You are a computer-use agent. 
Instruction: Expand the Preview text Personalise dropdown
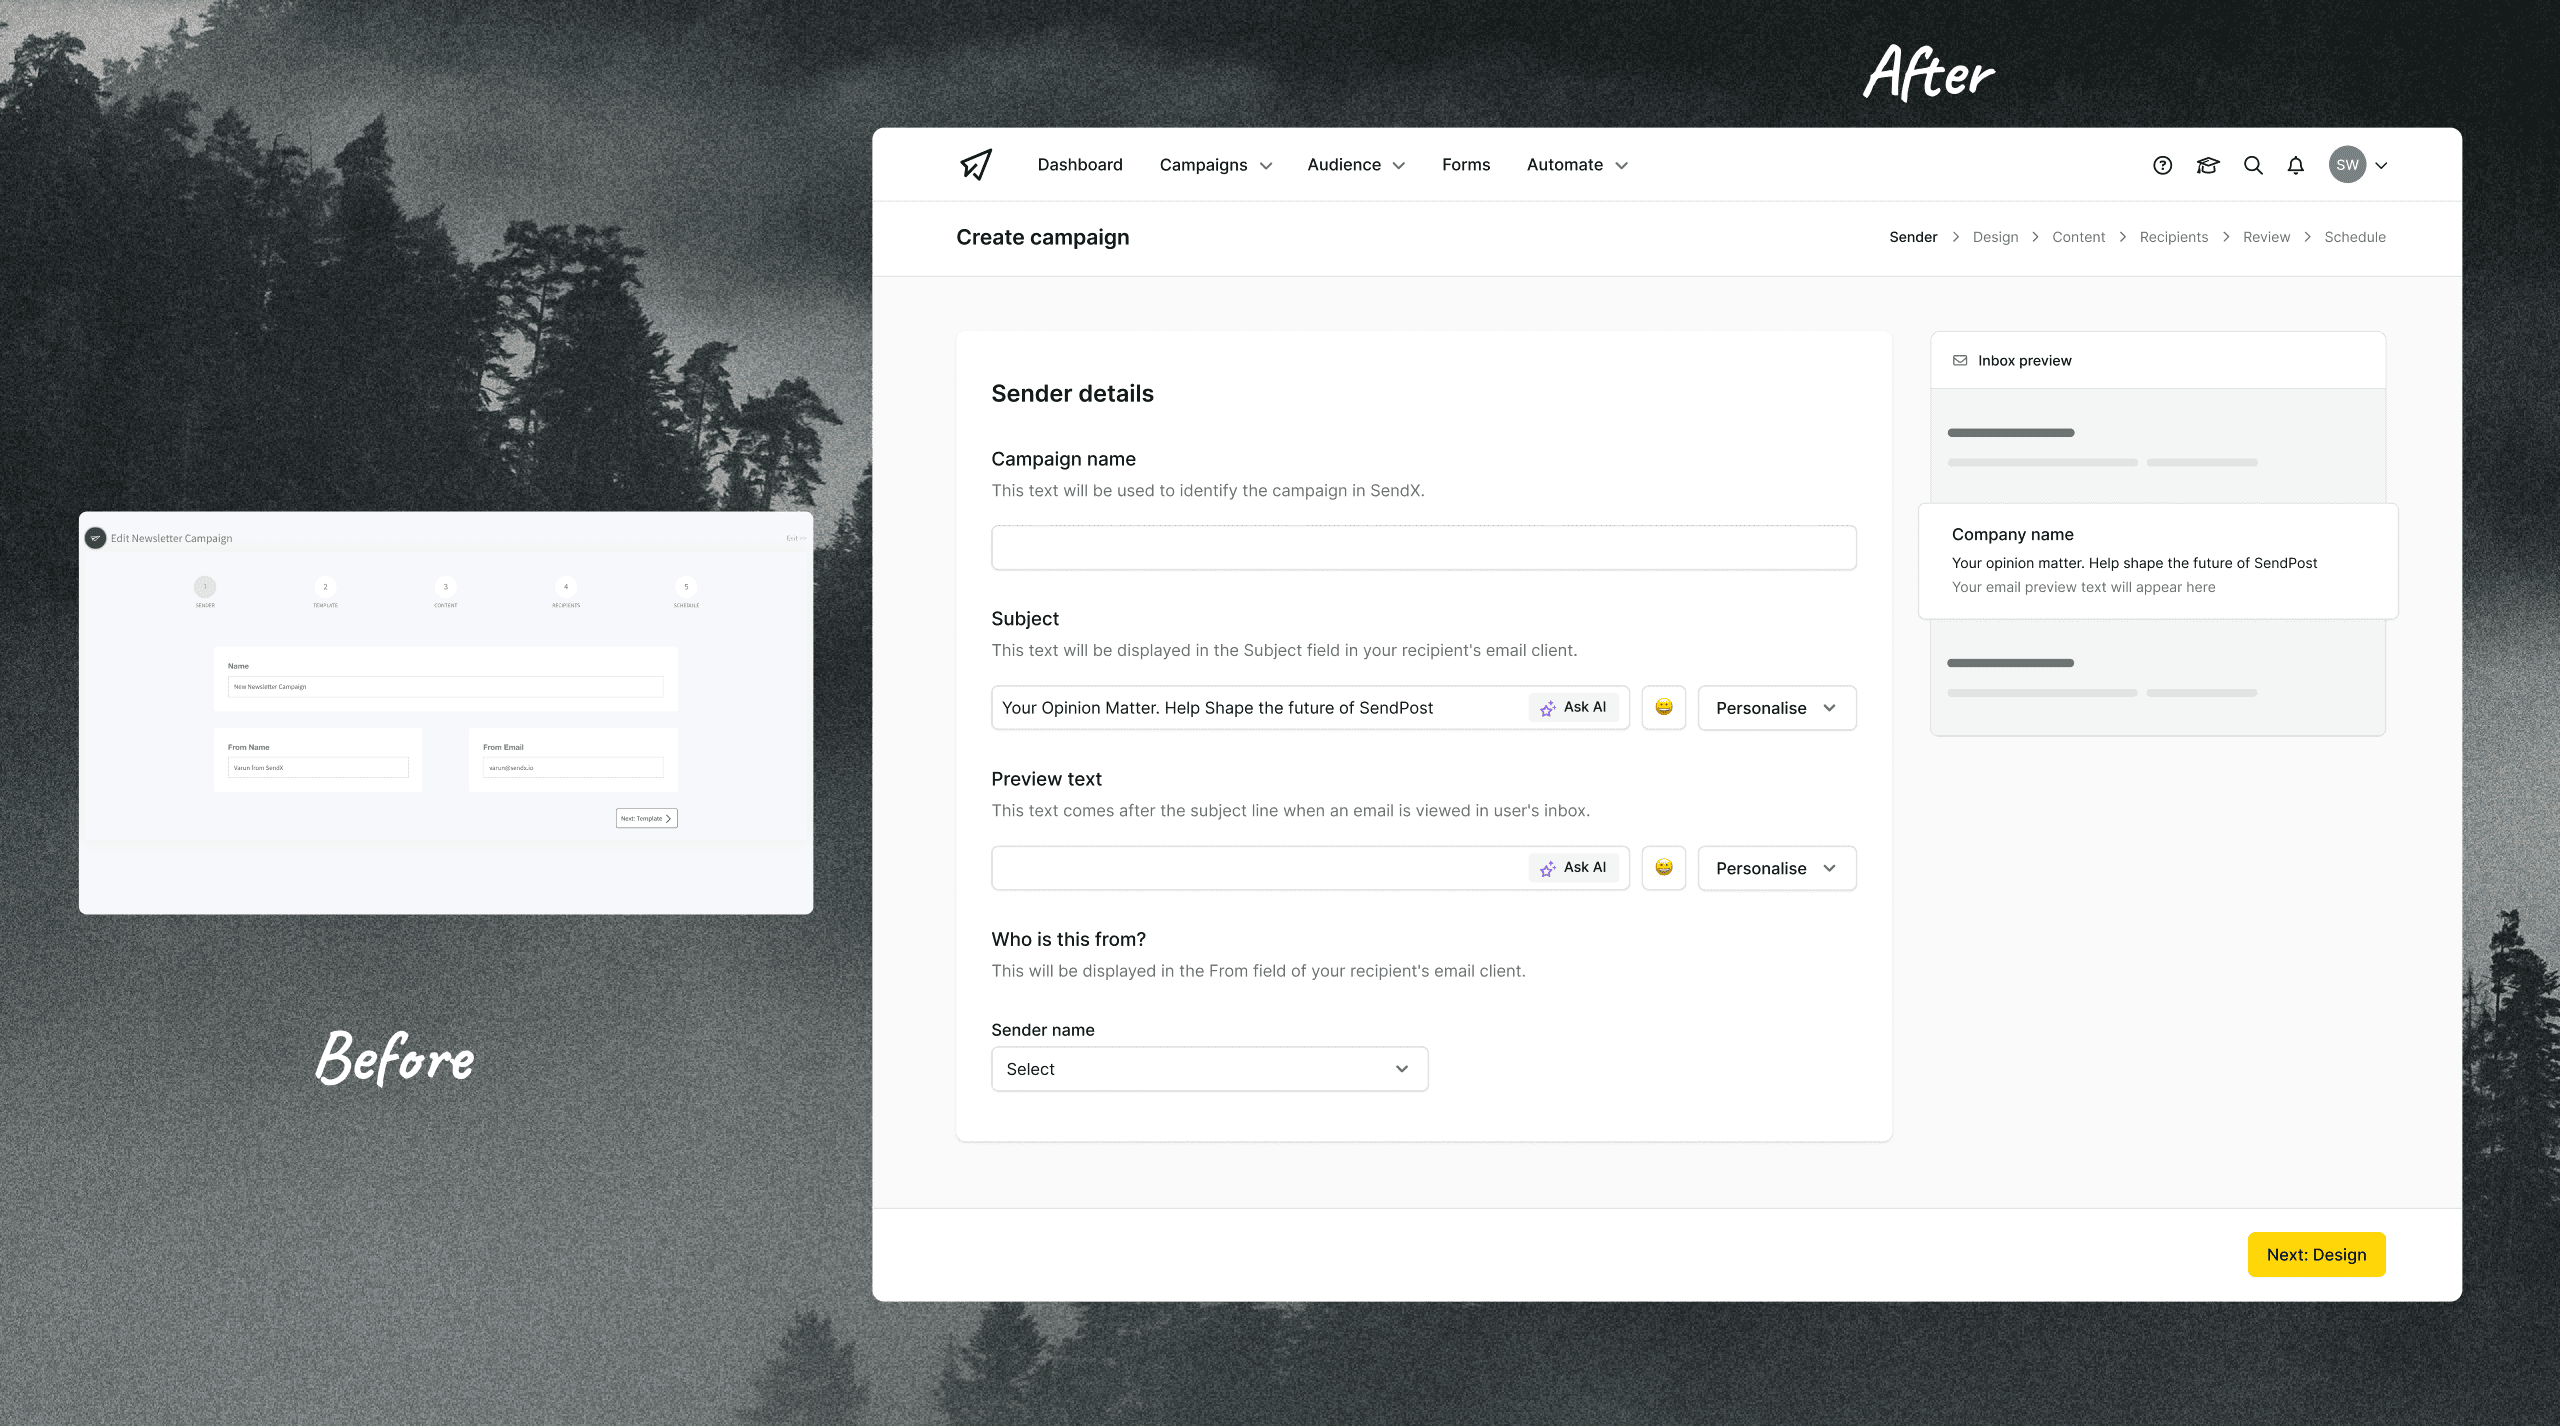pos(1776,868)
